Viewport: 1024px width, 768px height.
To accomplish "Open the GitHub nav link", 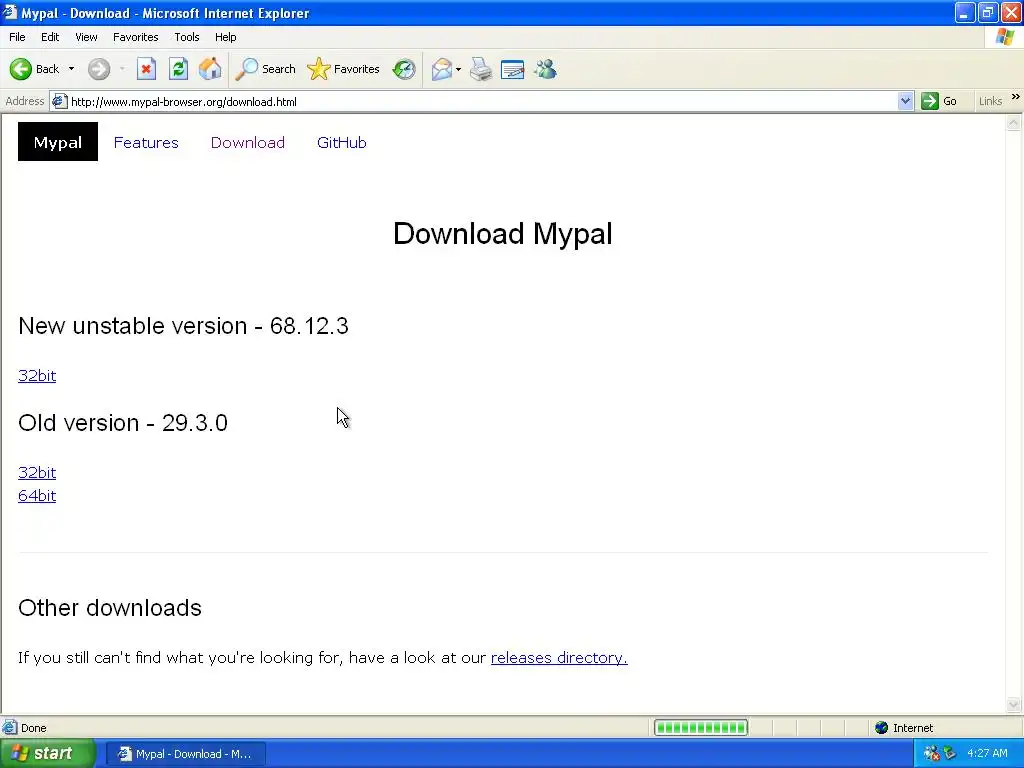I will point(342,142).
